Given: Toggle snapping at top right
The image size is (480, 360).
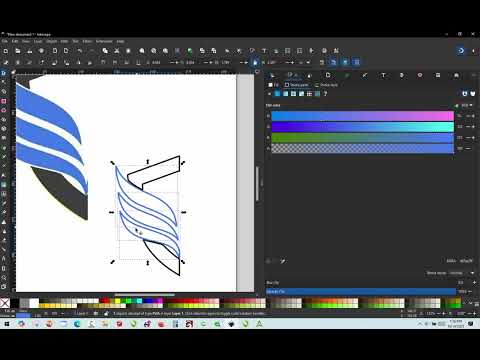Looking at the screenshot, I should [x=461, y=51].
